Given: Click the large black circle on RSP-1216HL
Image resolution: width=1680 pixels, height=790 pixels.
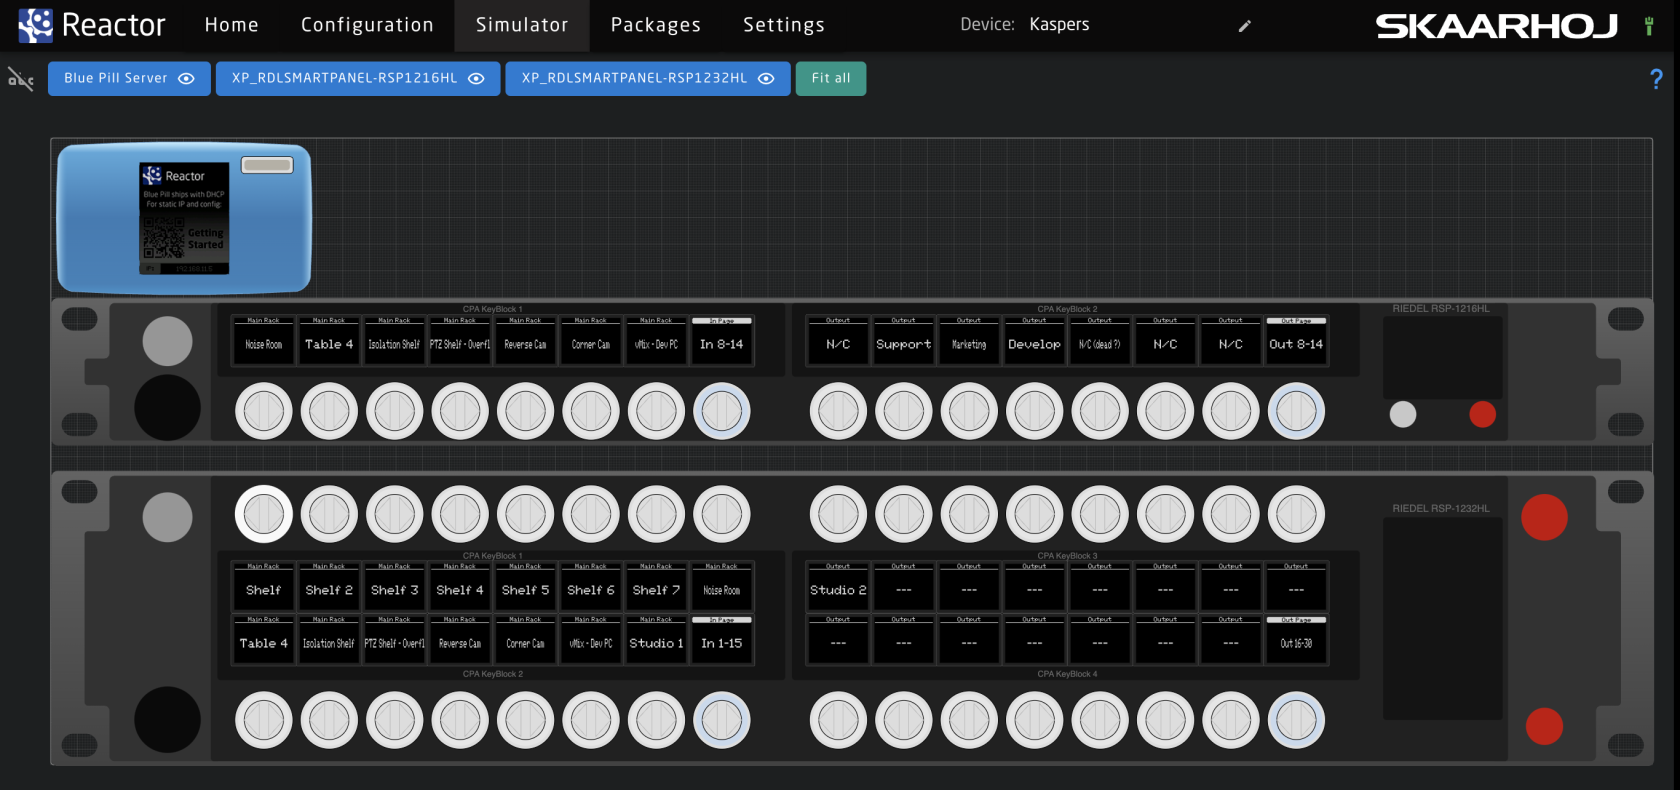Looking at the screenshot, I should click(x=167, y=408).
